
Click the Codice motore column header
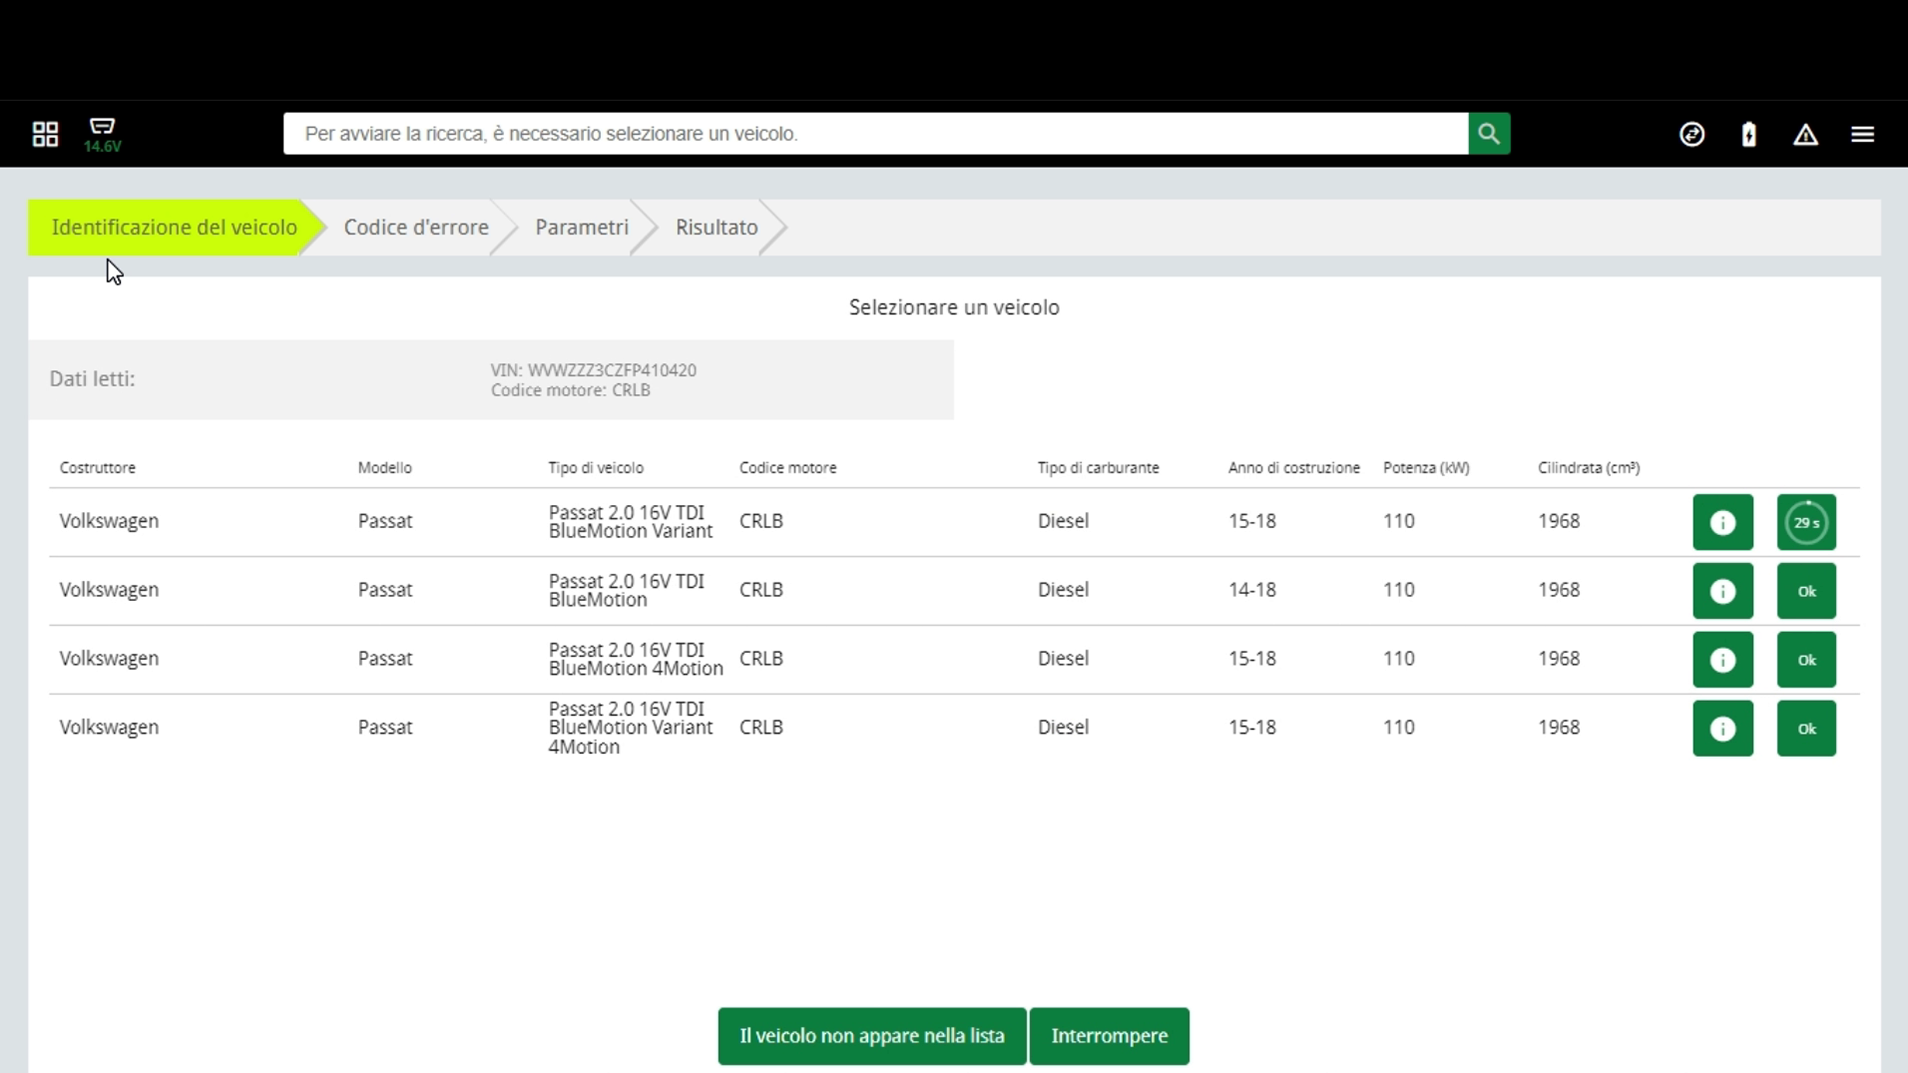point(787,467)
